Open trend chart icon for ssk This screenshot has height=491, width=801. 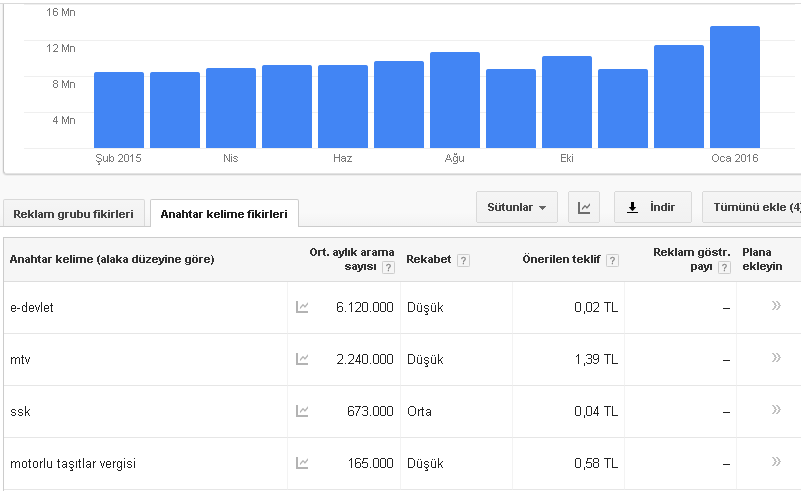click(302, 411)
